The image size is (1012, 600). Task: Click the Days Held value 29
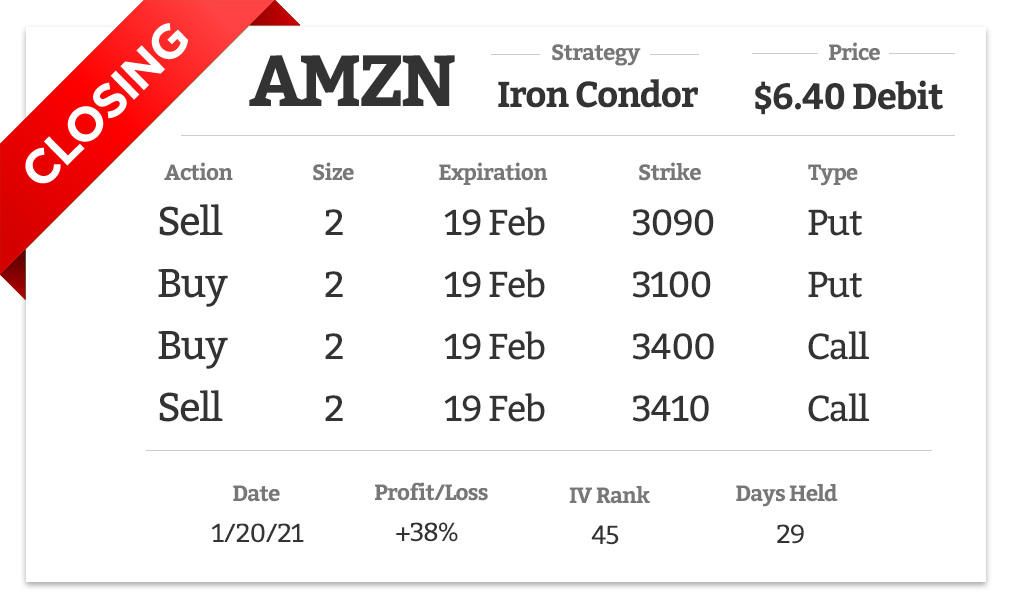tap(790, 534)
